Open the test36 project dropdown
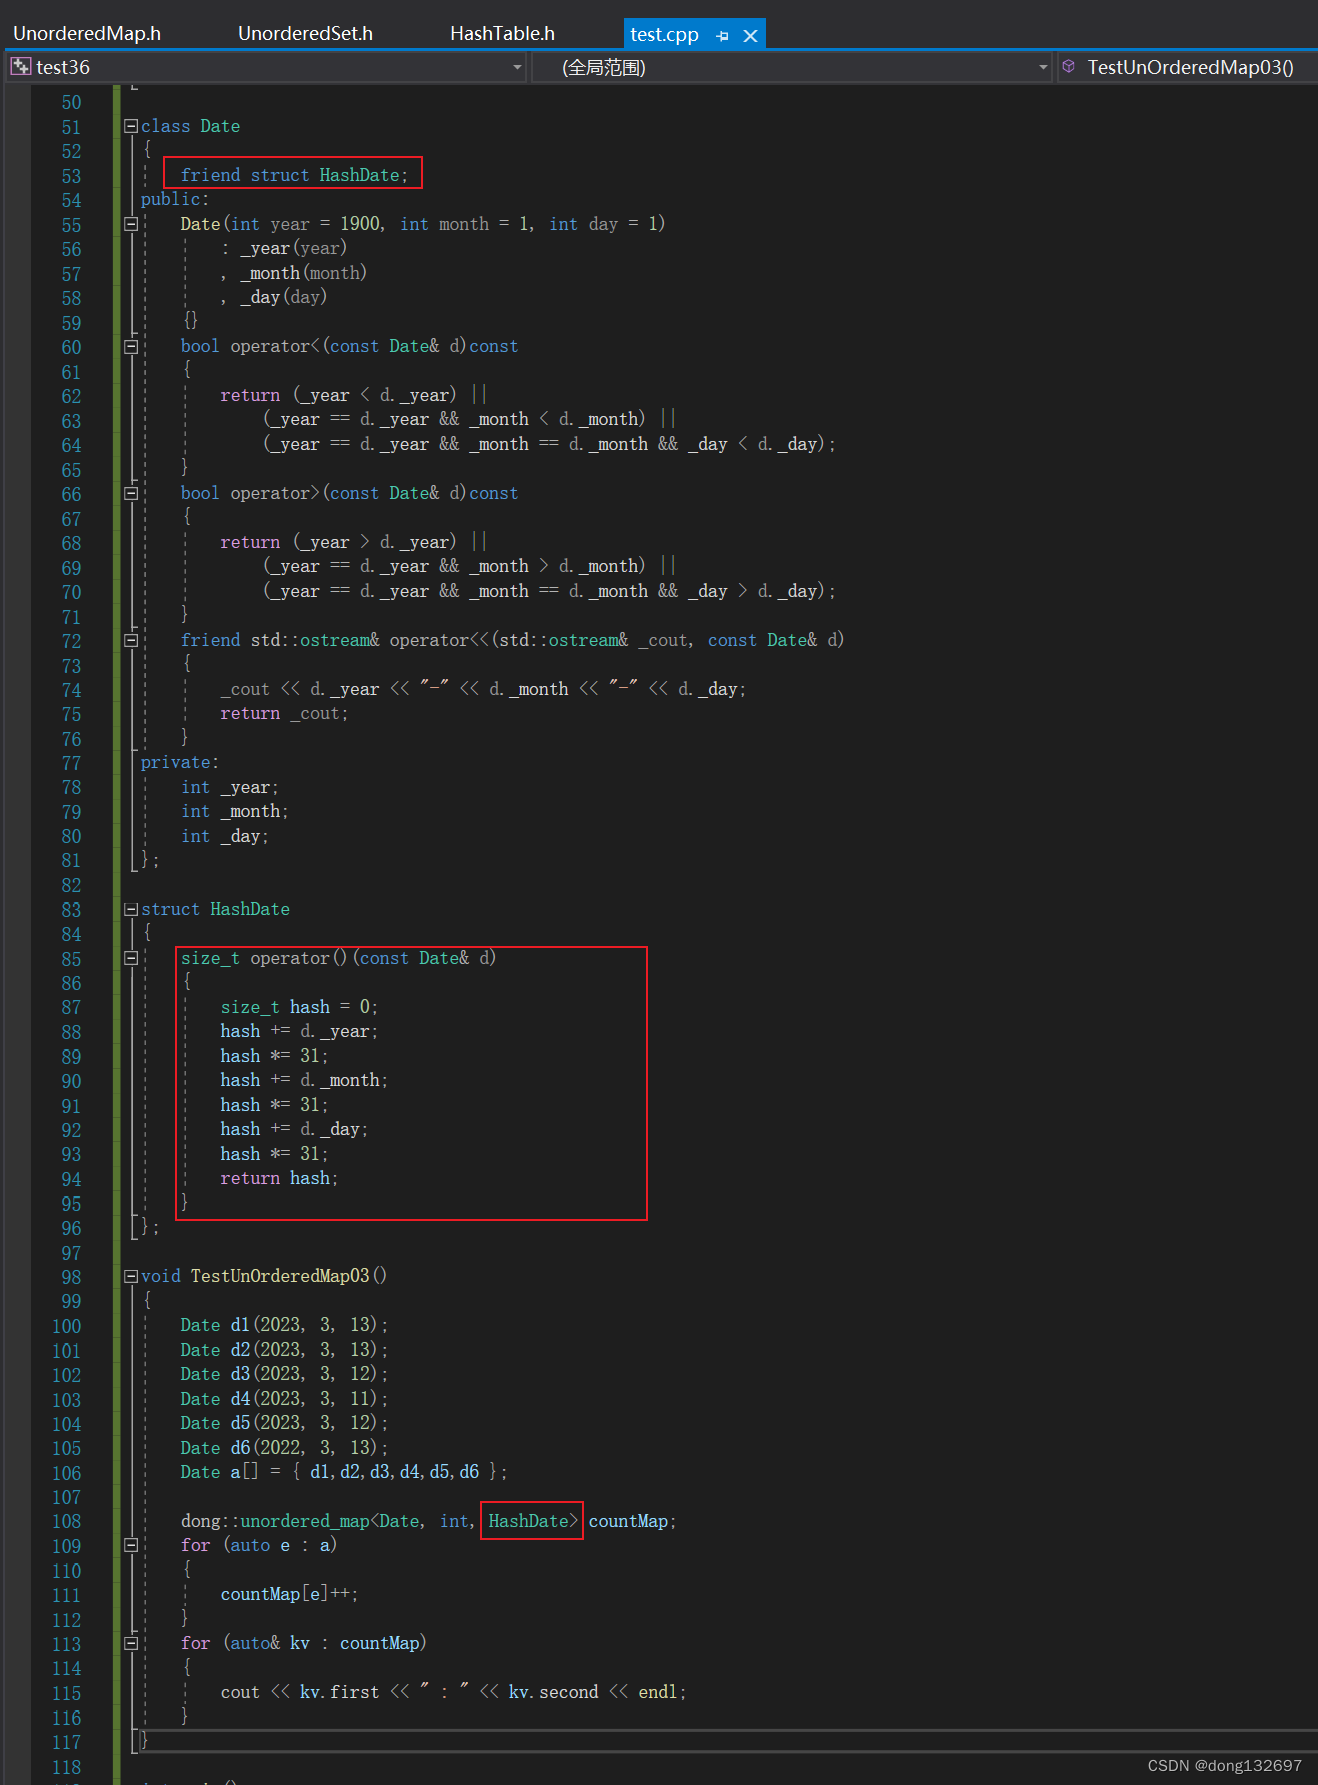 coord(517,67)
